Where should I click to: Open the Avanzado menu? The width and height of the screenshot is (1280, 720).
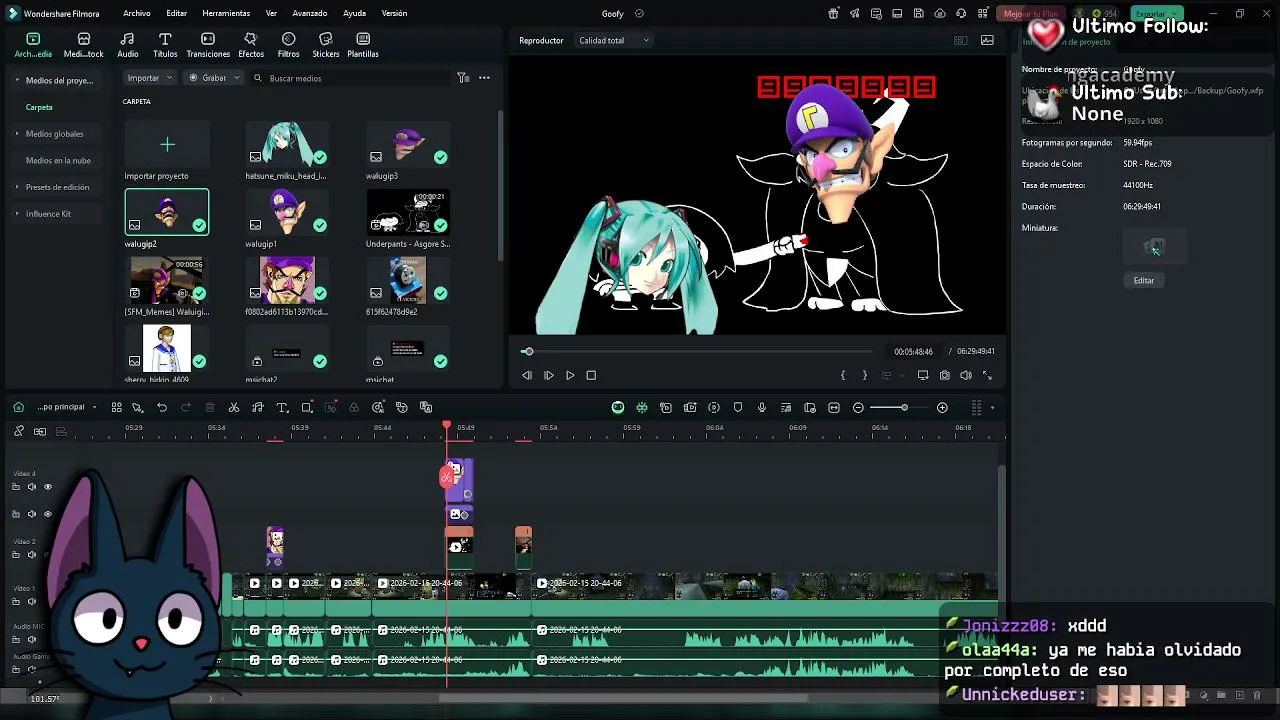coord(310,13)
